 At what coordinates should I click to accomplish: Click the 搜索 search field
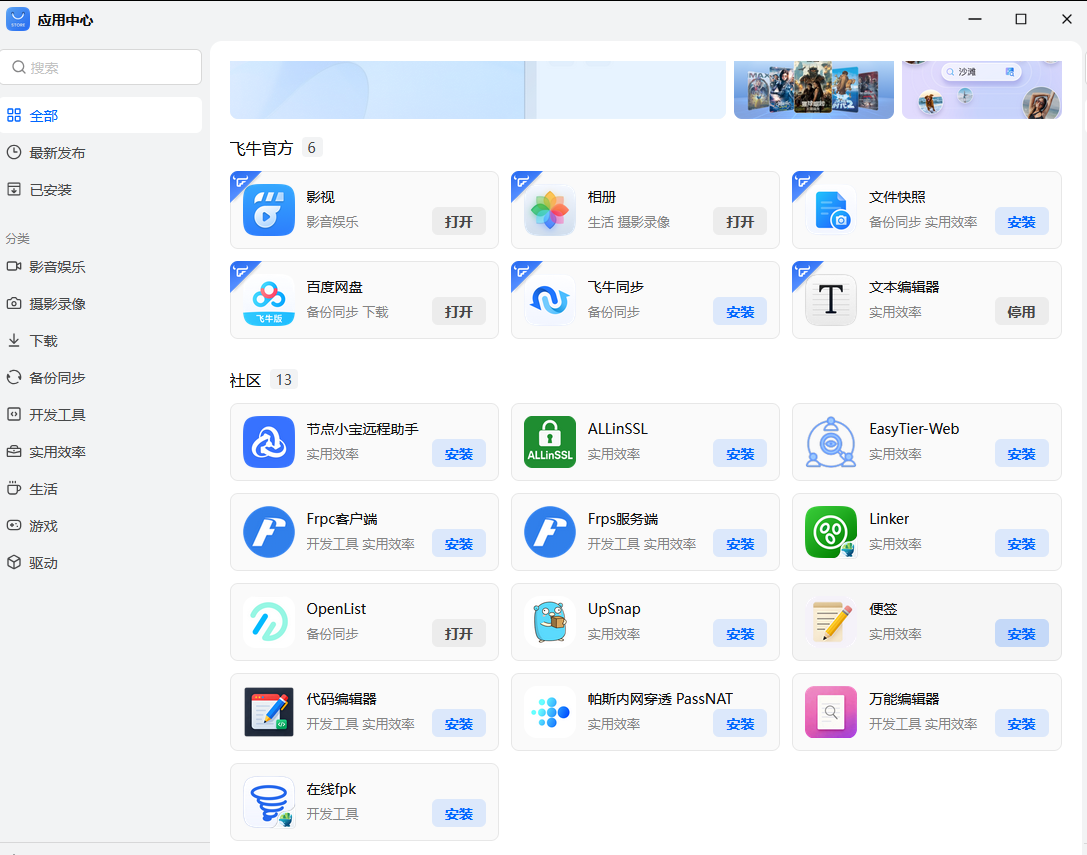100,66
